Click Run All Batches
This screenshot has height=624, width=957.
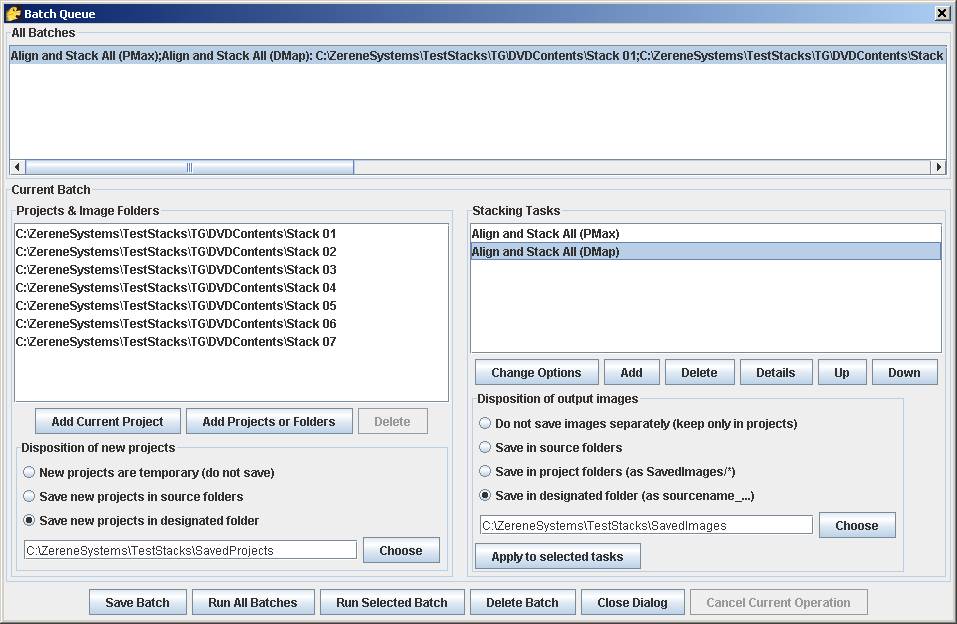point(253,602)
